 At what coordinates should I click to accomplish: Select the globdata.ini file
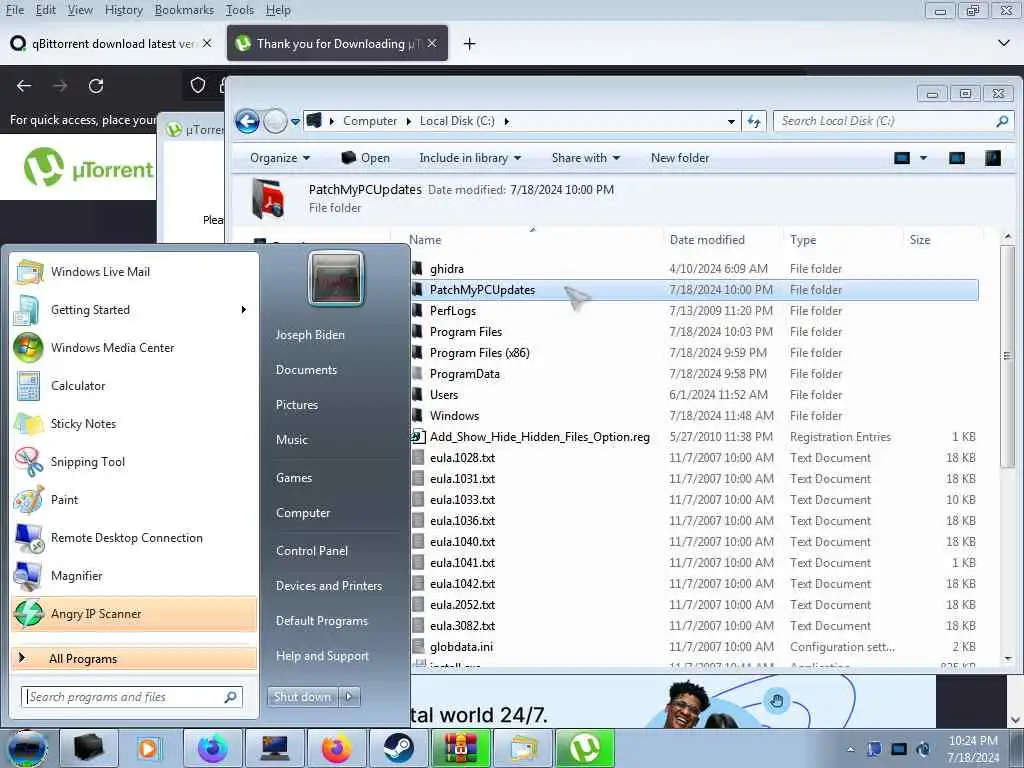461,647
